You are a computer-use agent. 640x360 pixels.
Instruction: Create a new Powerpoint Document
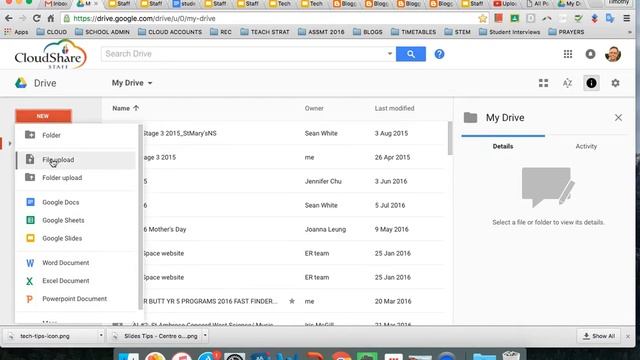pos(76,298)
